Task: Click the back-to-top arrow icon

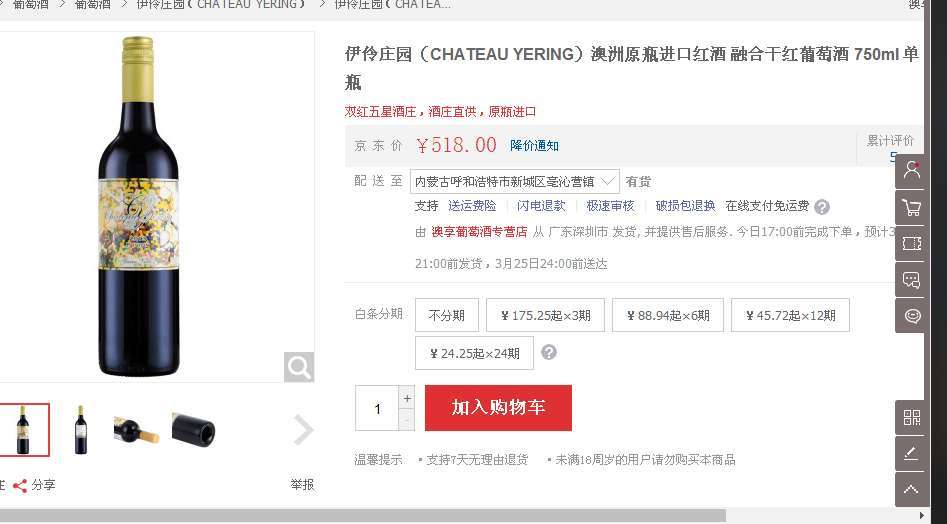Action: point(911,490)
